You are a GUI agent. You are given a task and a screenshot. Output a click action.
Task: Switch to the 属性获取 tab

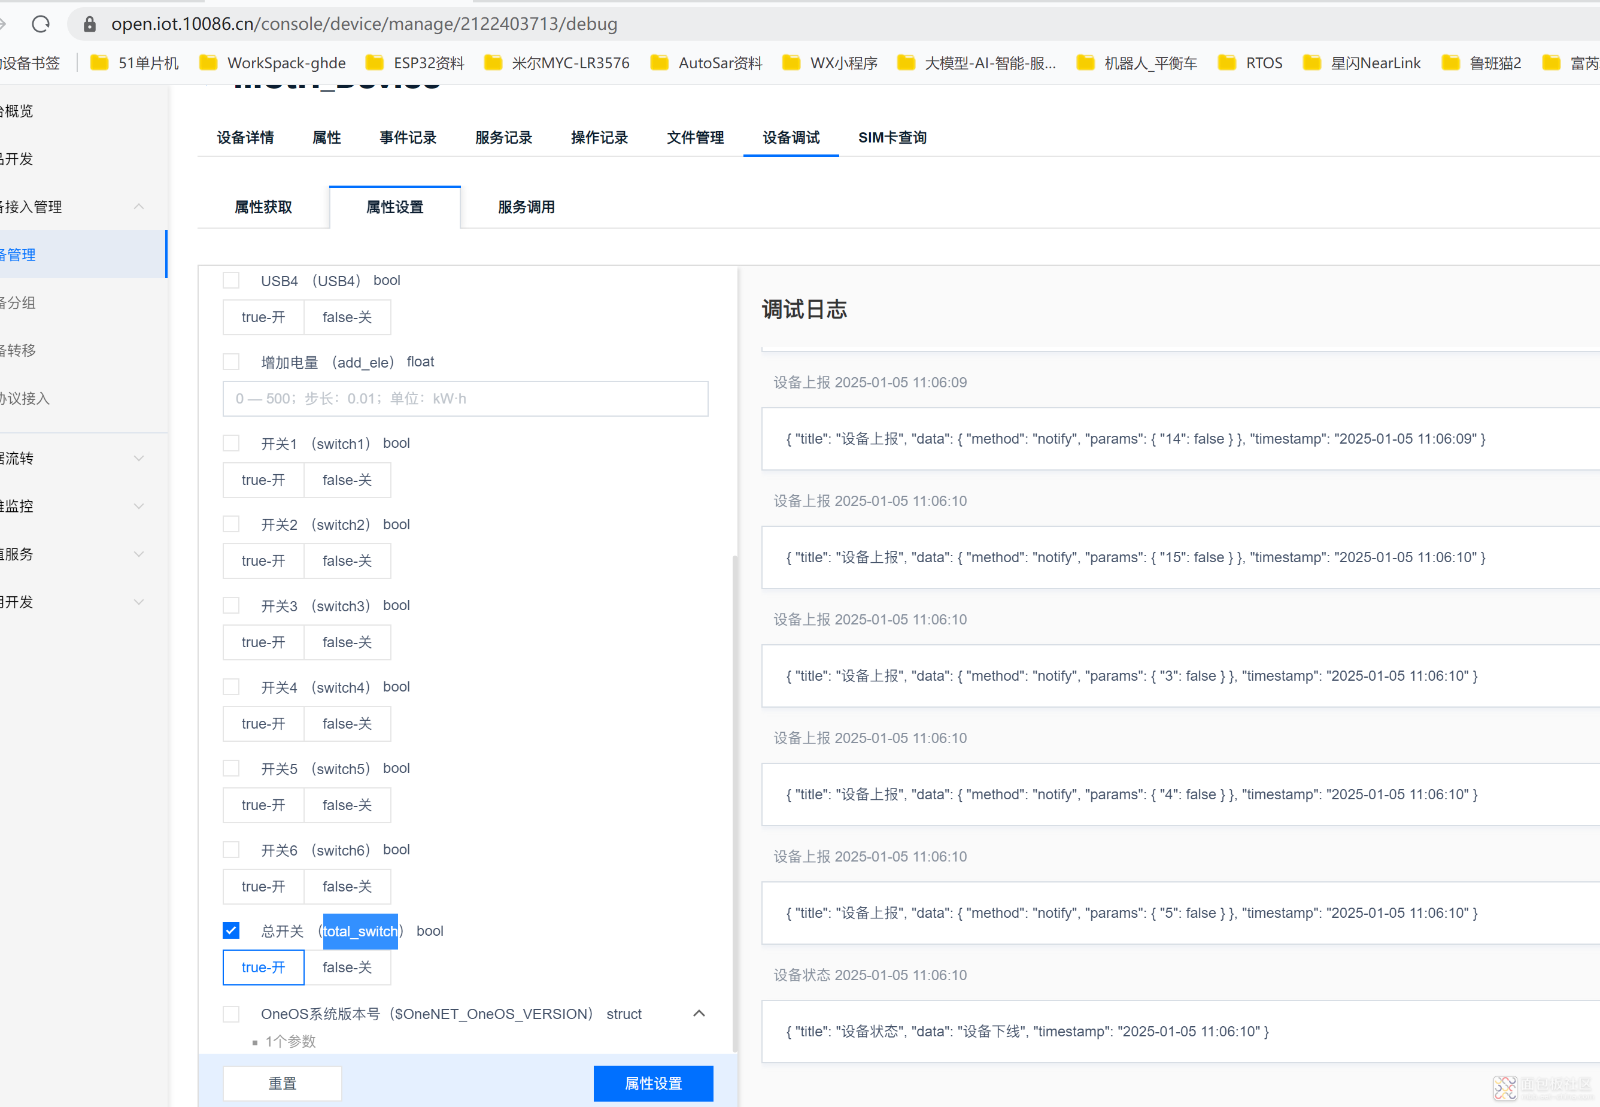pos(263,207)
